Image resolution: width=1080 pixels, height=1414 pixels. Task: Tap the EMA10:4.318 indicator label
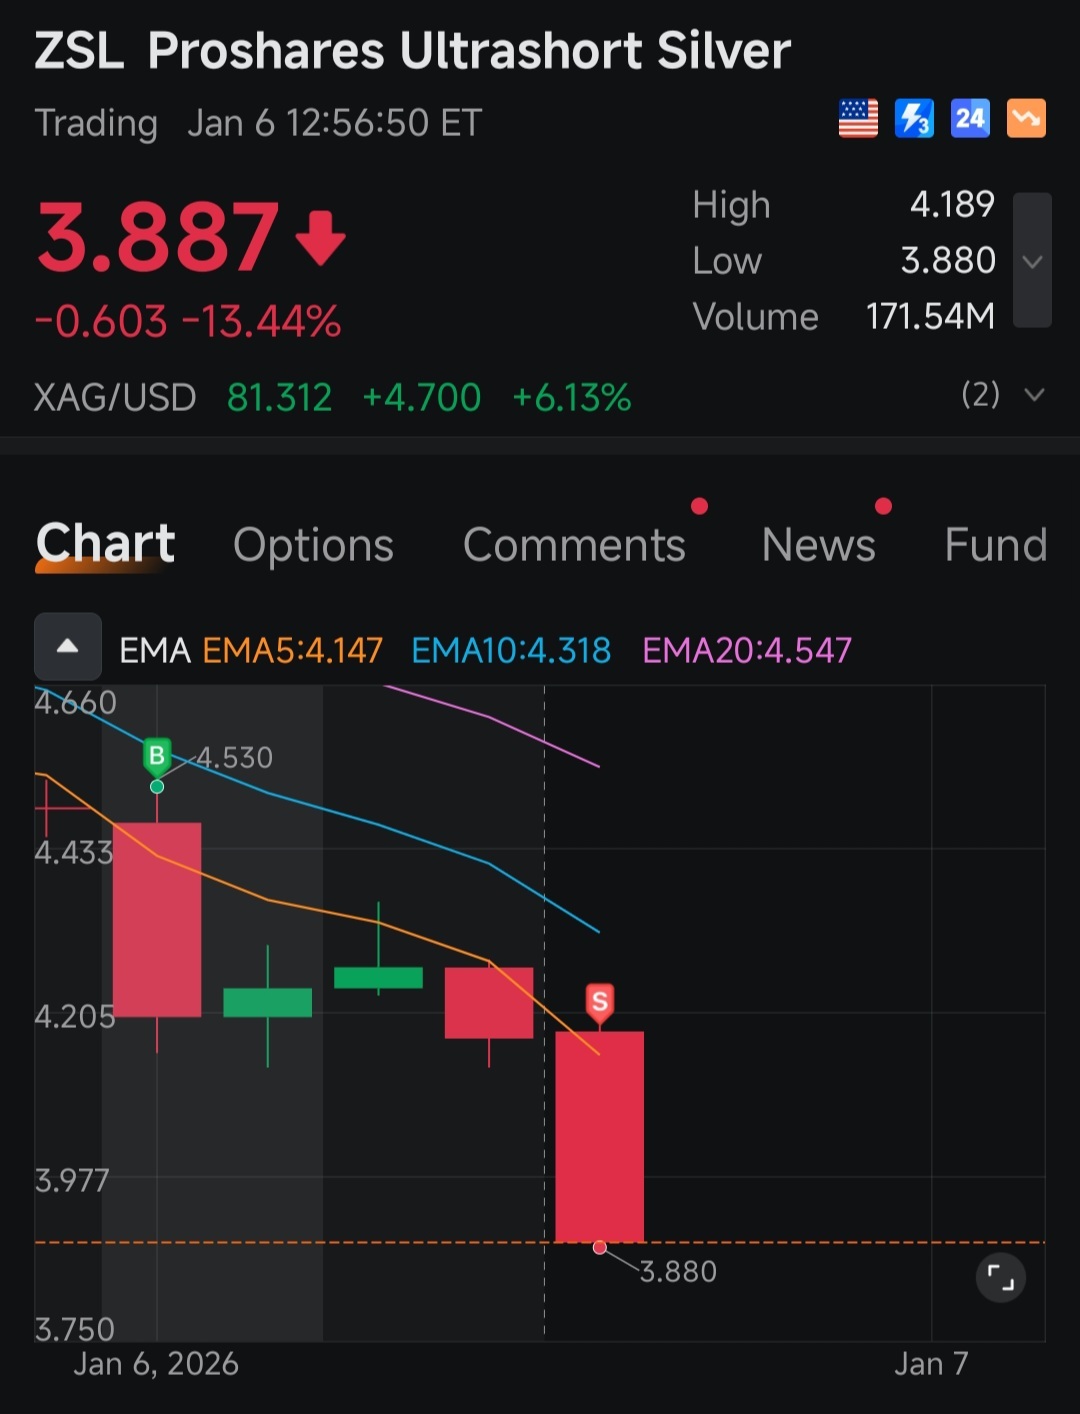[511, 651]
